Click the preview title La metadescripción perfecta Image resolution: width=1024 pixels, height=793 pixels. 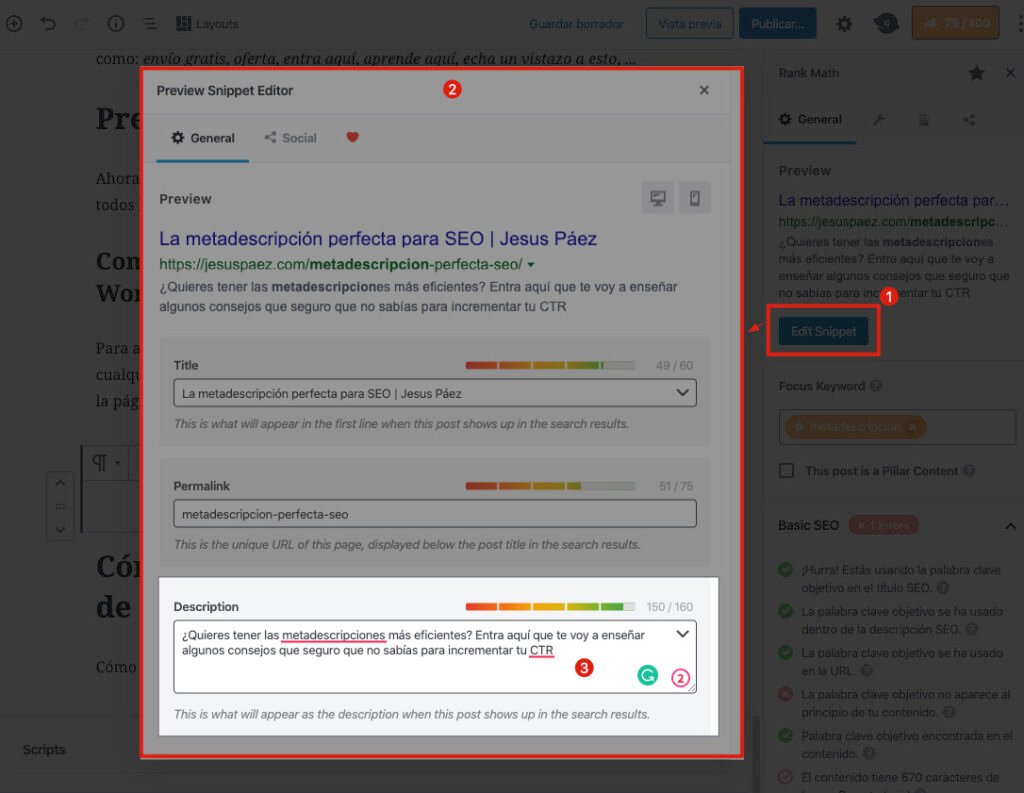[377, 238]
